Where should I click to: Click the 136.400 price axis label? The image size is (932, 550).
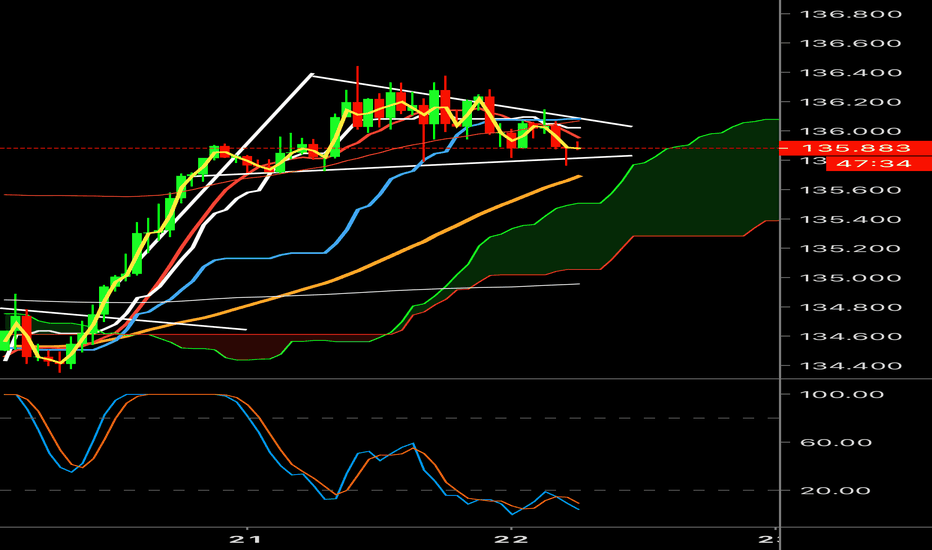tap(851, 73)
